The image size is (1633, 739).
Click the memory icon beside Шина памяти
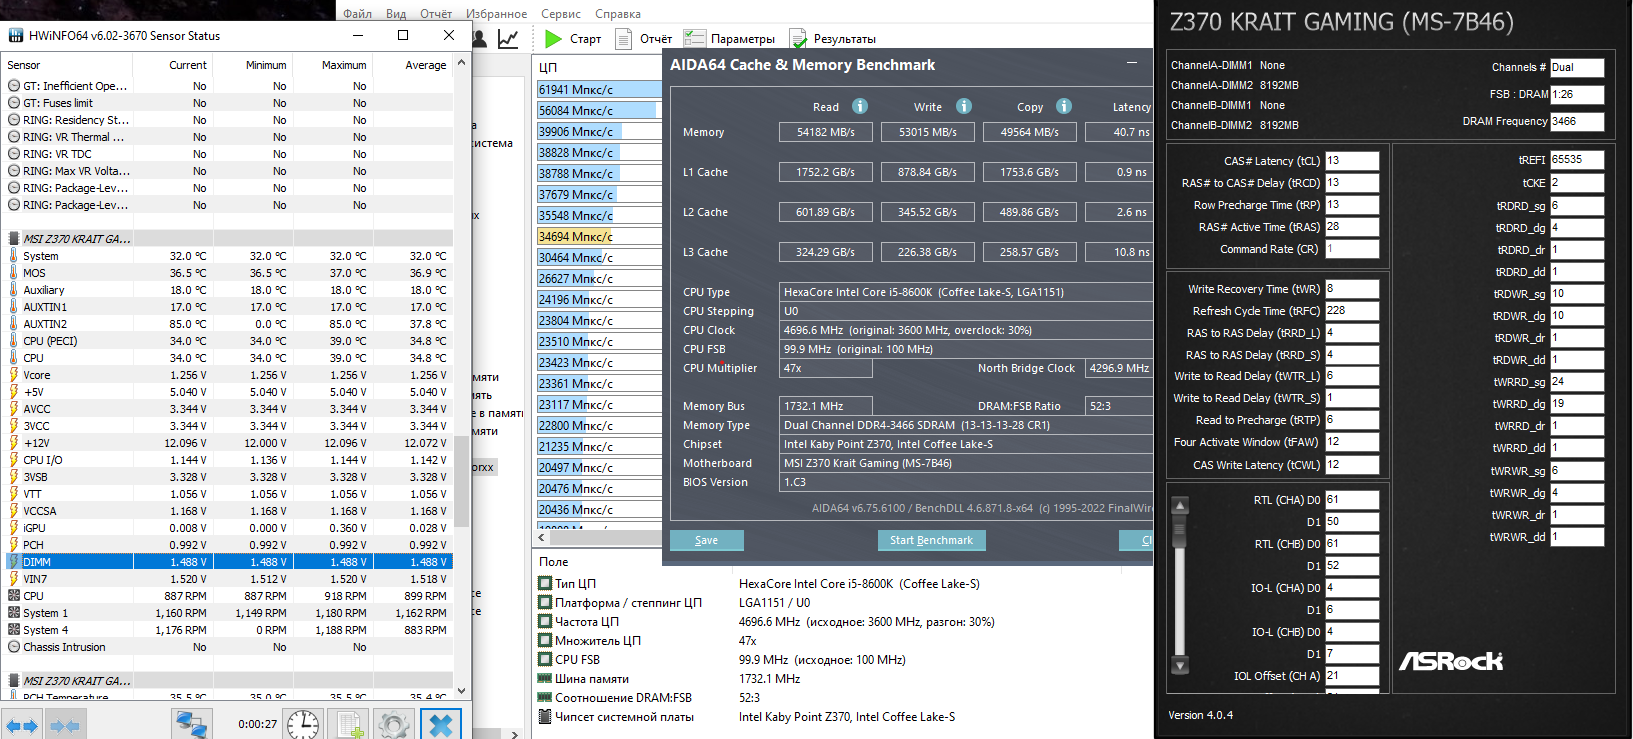point(545,678)
